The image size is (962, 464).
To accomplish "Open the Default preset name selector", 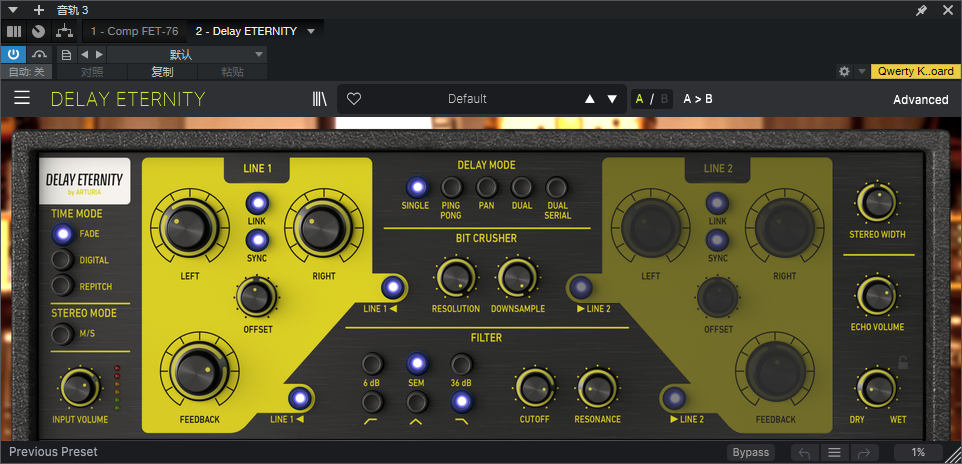I will [467, 99].
